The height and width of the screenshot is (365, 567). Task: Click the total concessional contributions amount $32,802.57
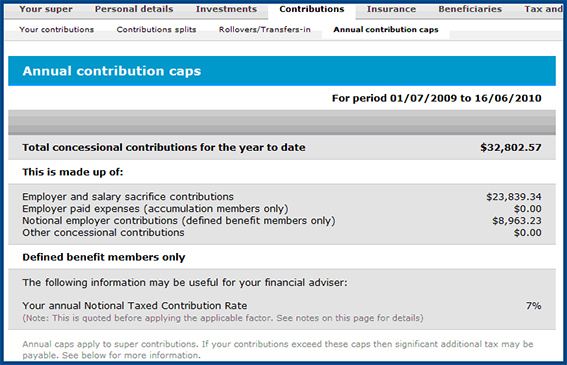click(511, 147)
